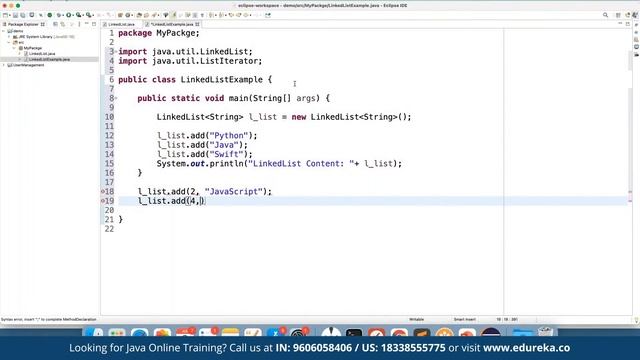Close the LinkedListExample.java editor tab
The width and height of the screenshot is (640, 360).
click(198, 24)
